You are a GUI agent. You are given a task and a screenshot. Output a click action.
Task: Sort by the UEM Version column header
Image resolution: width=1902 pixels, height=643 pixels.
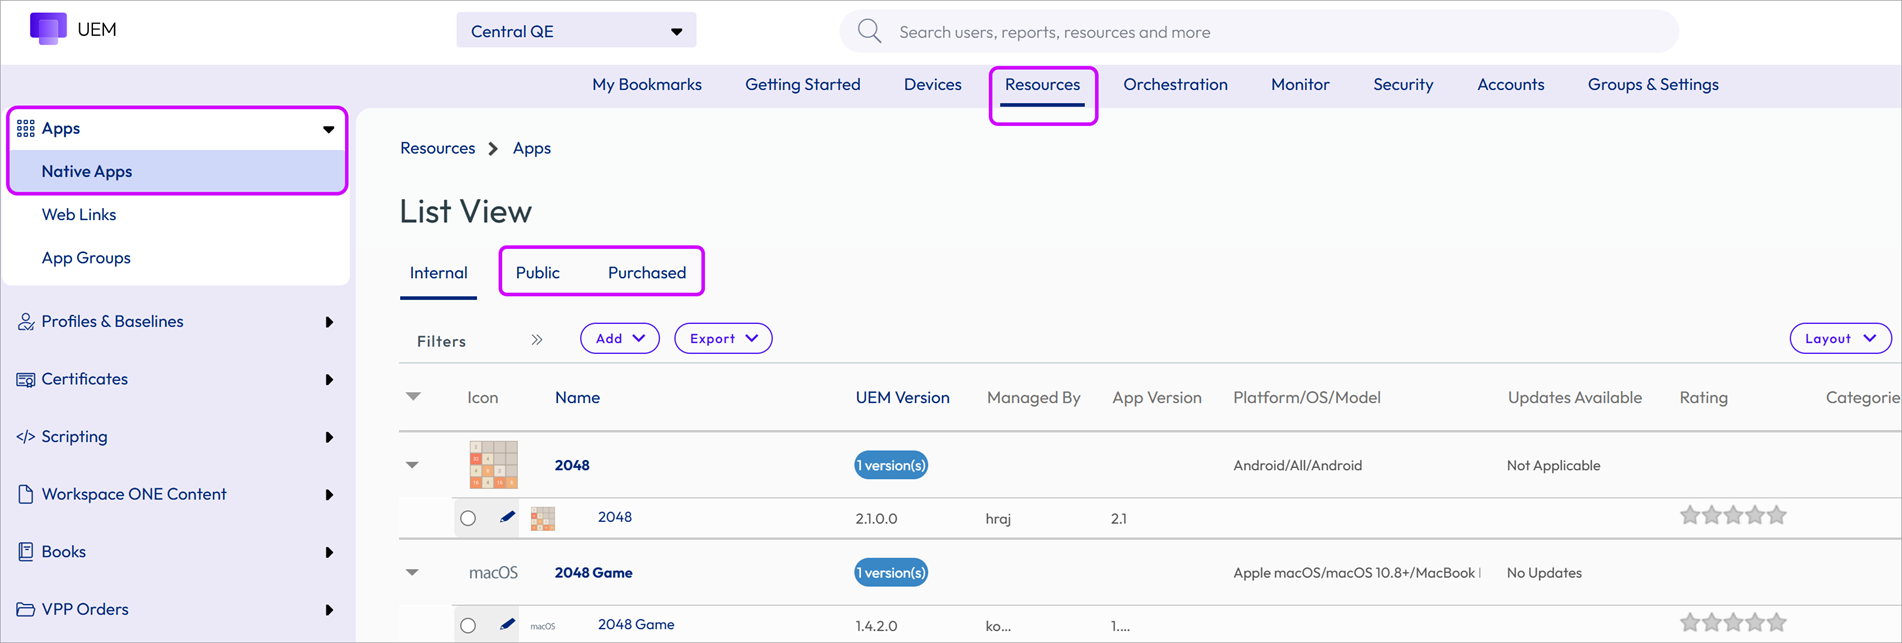[x=903, y=397]
